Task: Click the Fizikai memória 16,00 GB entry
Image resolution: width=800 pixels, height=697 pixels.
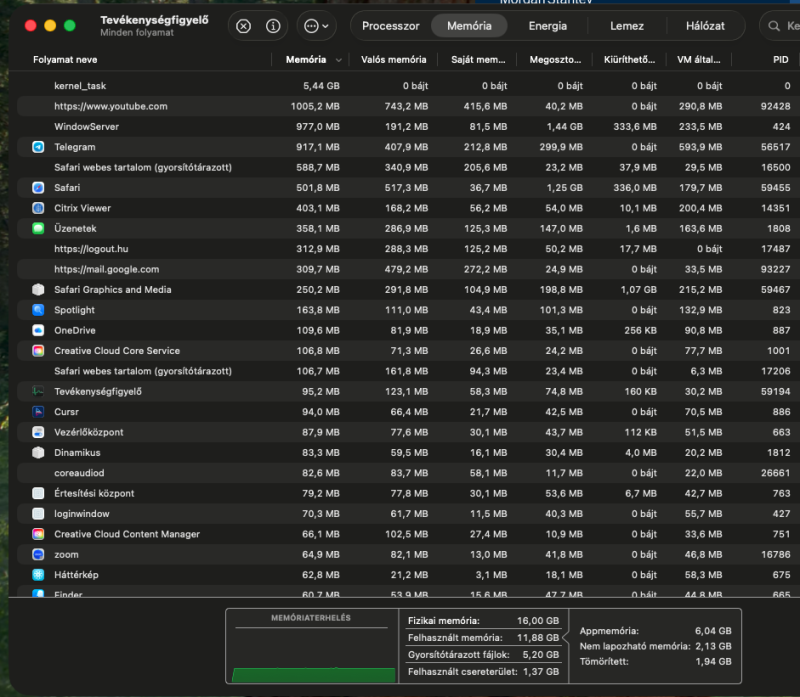Action: tap(483, 621)
